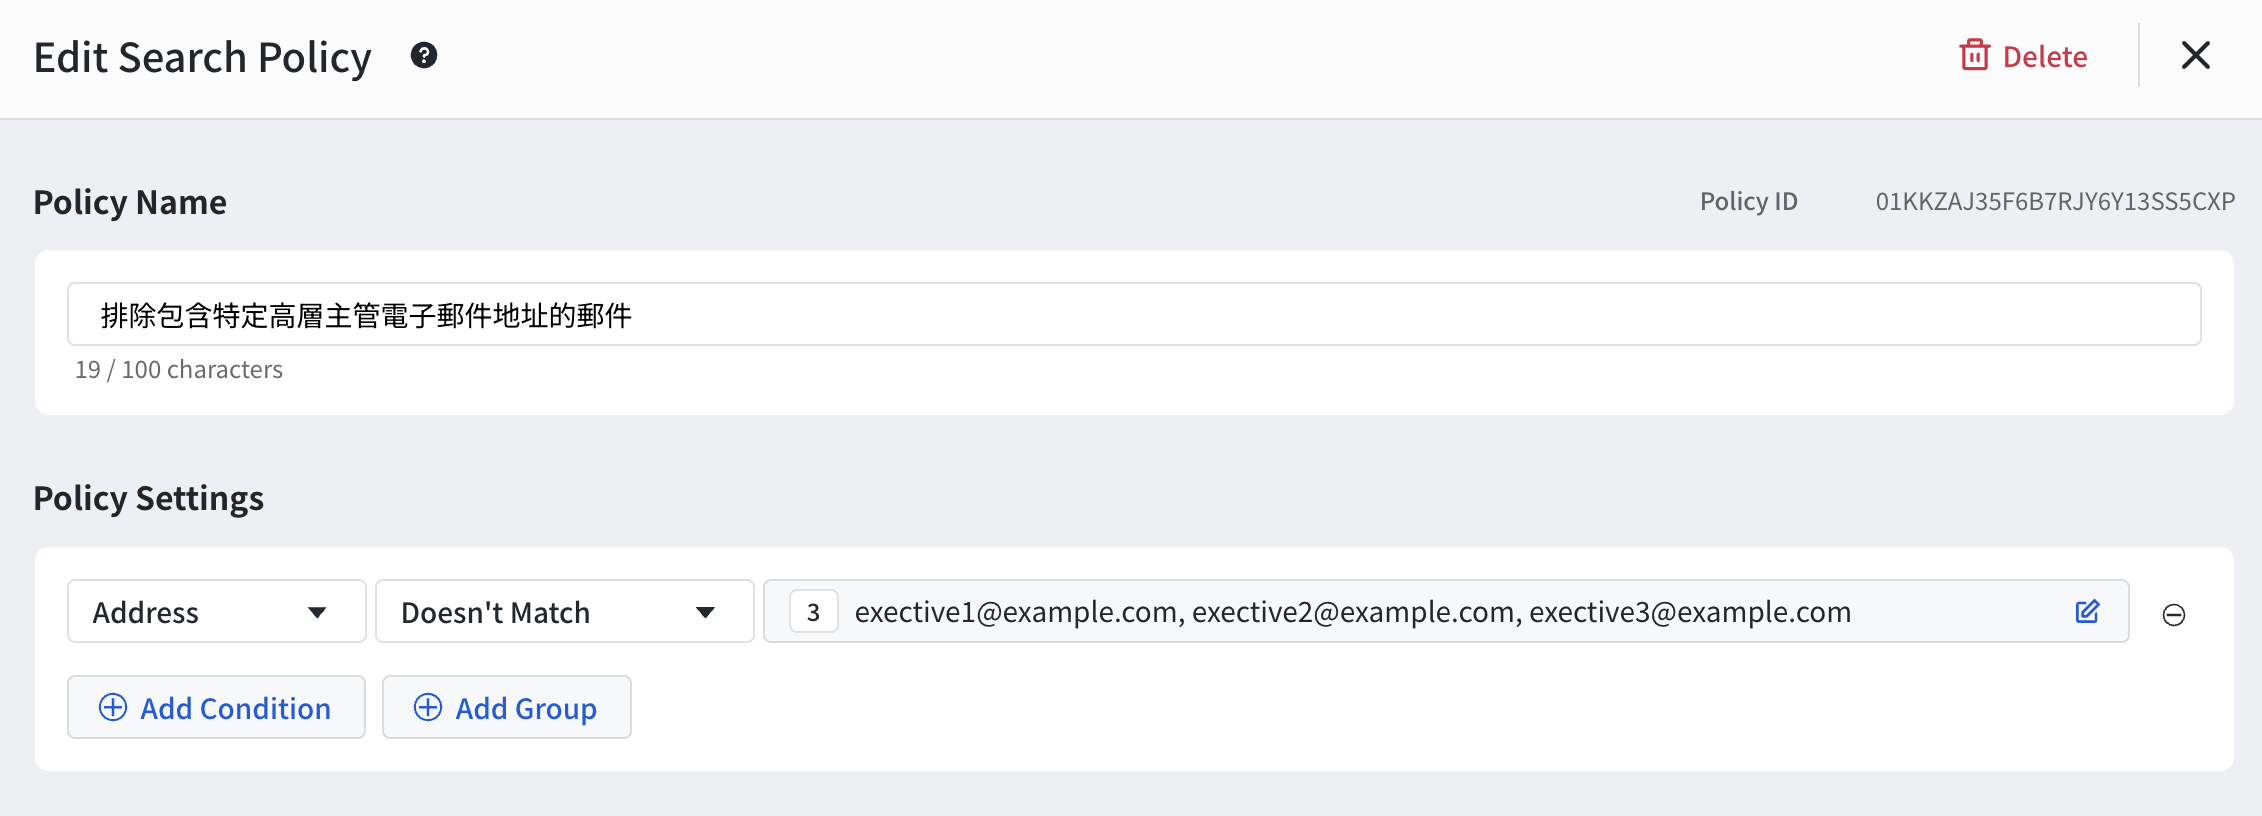The height and width of the screenshot is (816, 2262).
Task: Click the Add Condition button
Action: point(216,707)
